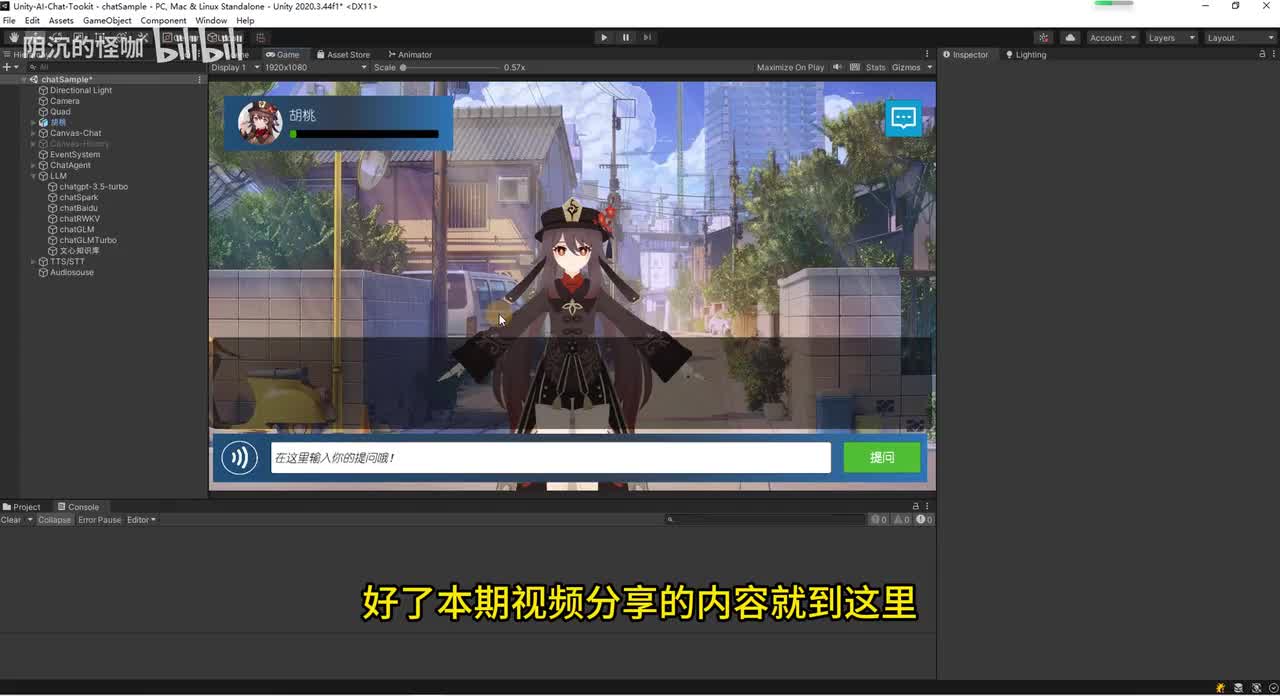Lock the Inspector panel
This screenshot has width=1280, height=696.
[x=1261, y=54]
